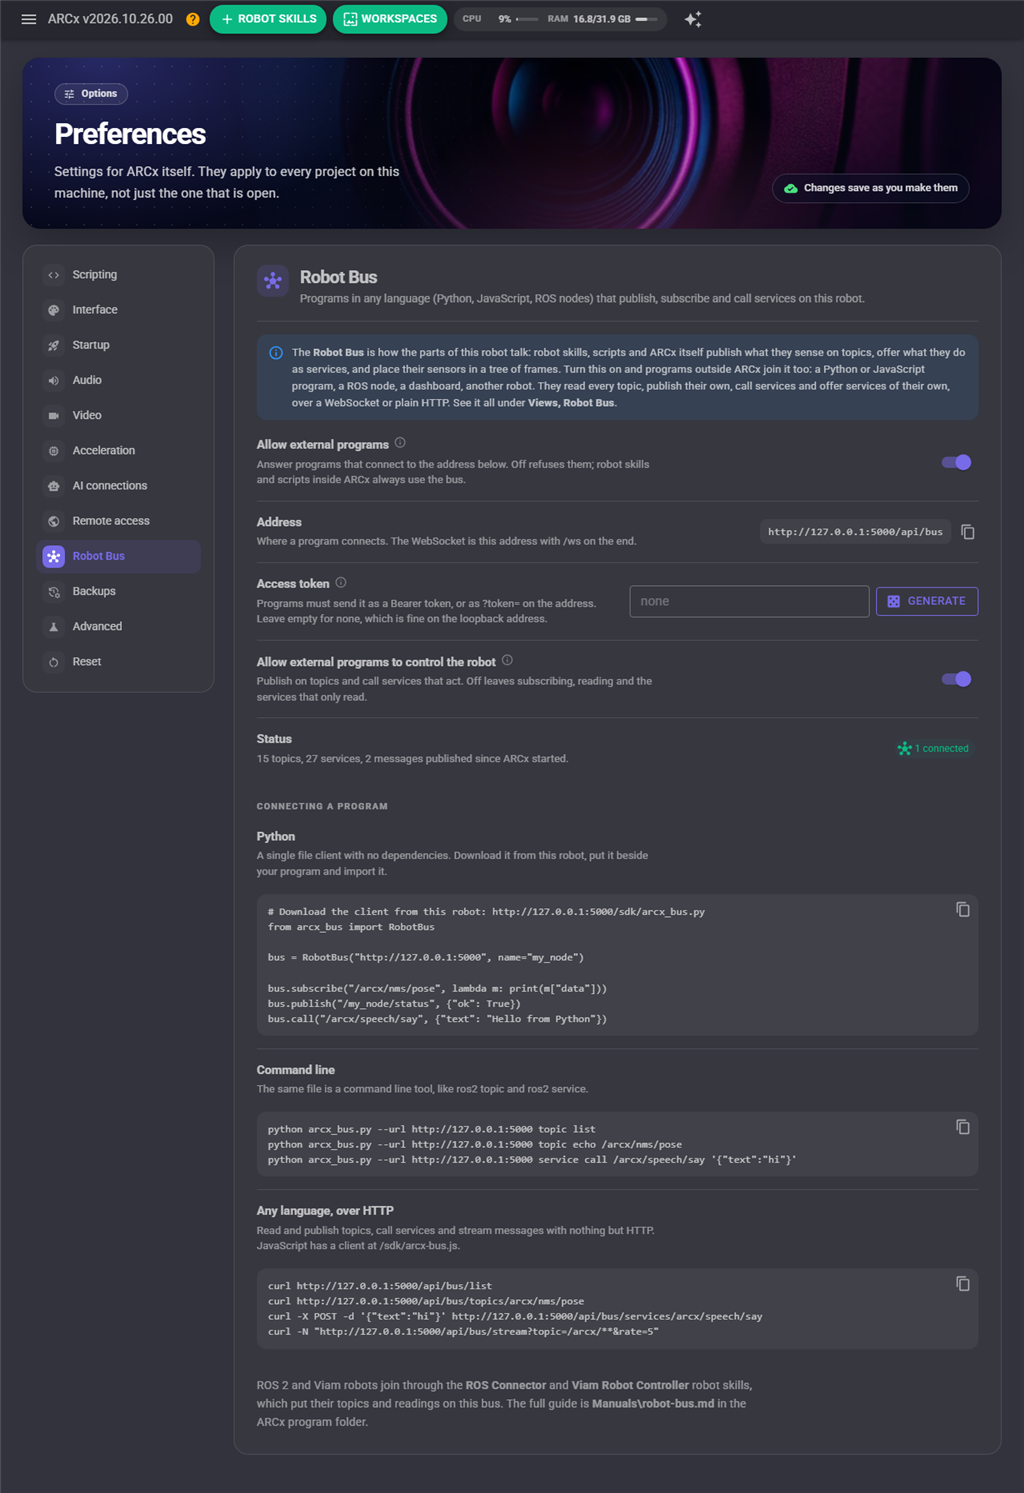Copy the bus address to clipboard
1024x1493 pixels.
(968, 532)
